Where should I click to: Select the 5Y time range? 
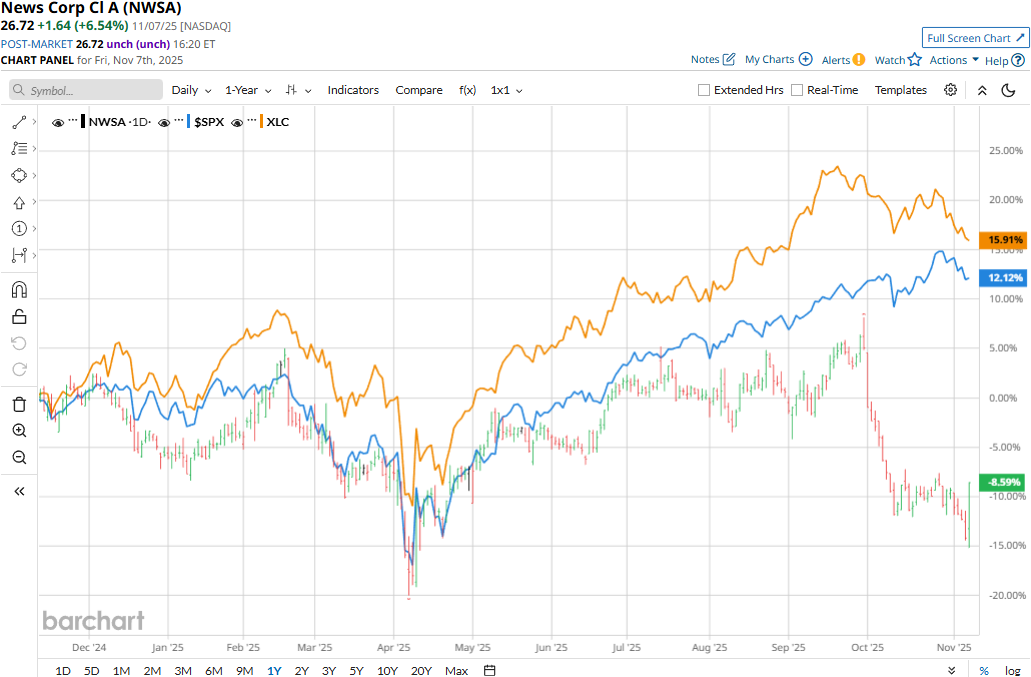(356, 670)
